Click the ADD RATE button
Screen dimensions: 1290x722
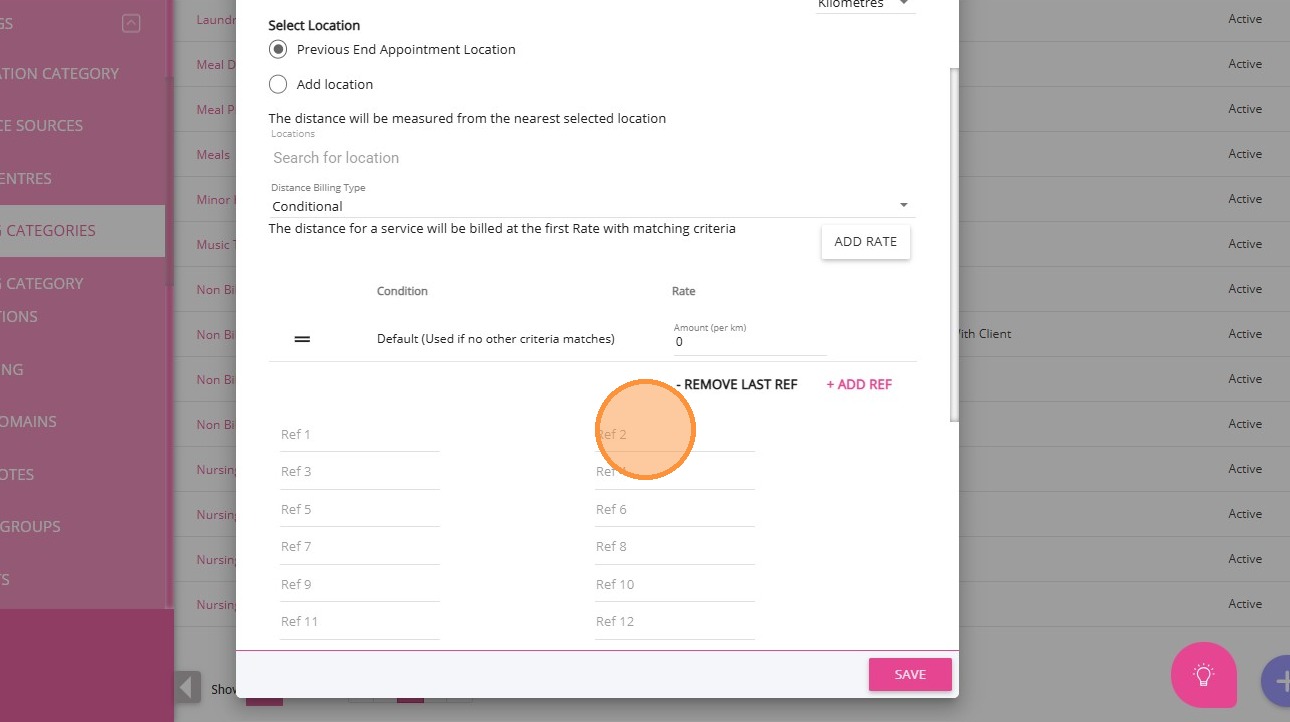click(x=865, y=241)
